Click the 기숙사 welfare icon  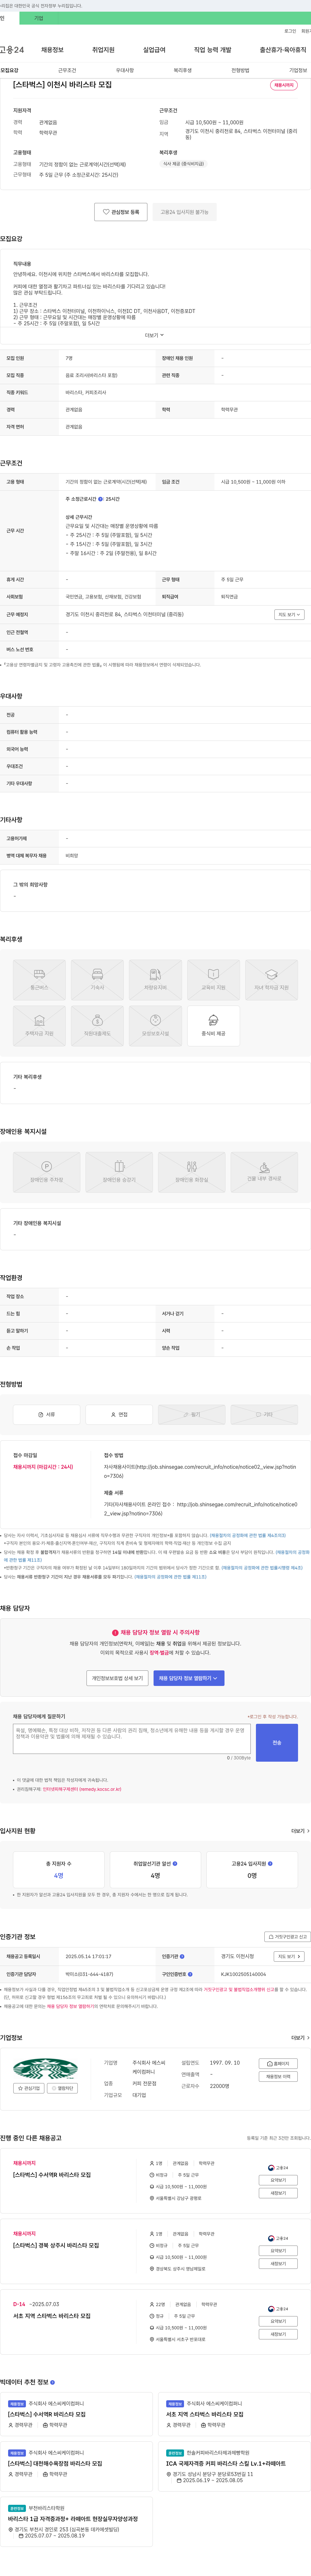click(97, 980)
